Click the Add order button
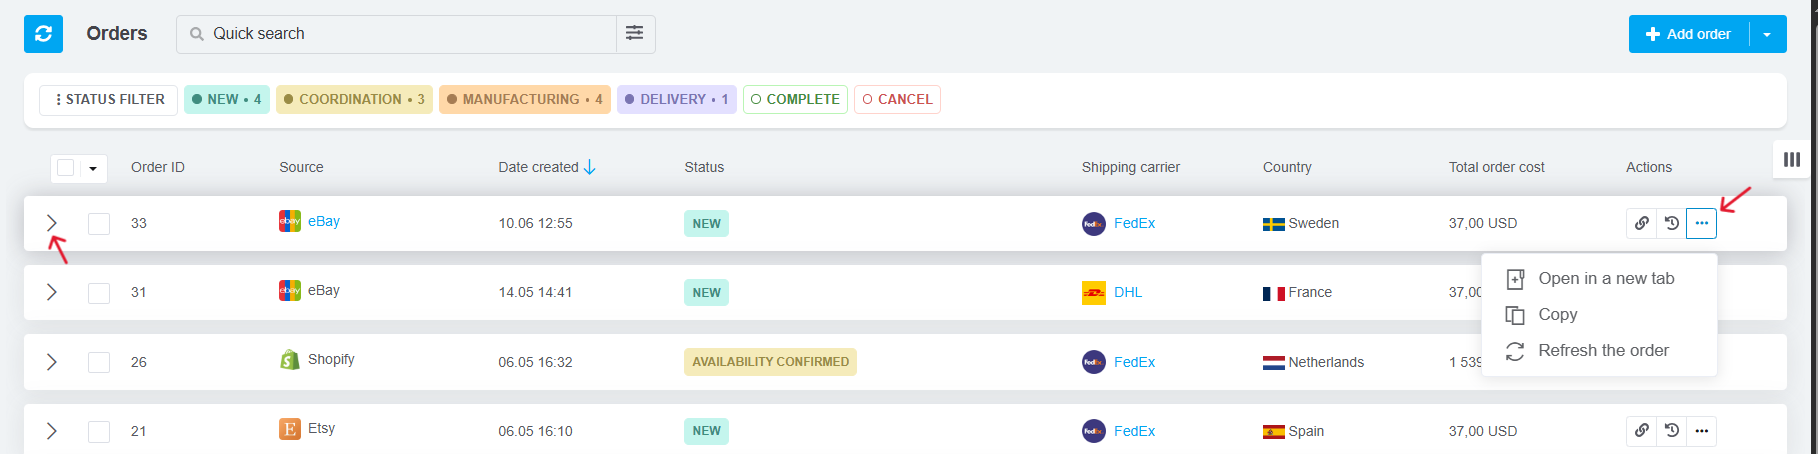The image size is (1818, 454). click(1688, 34)
